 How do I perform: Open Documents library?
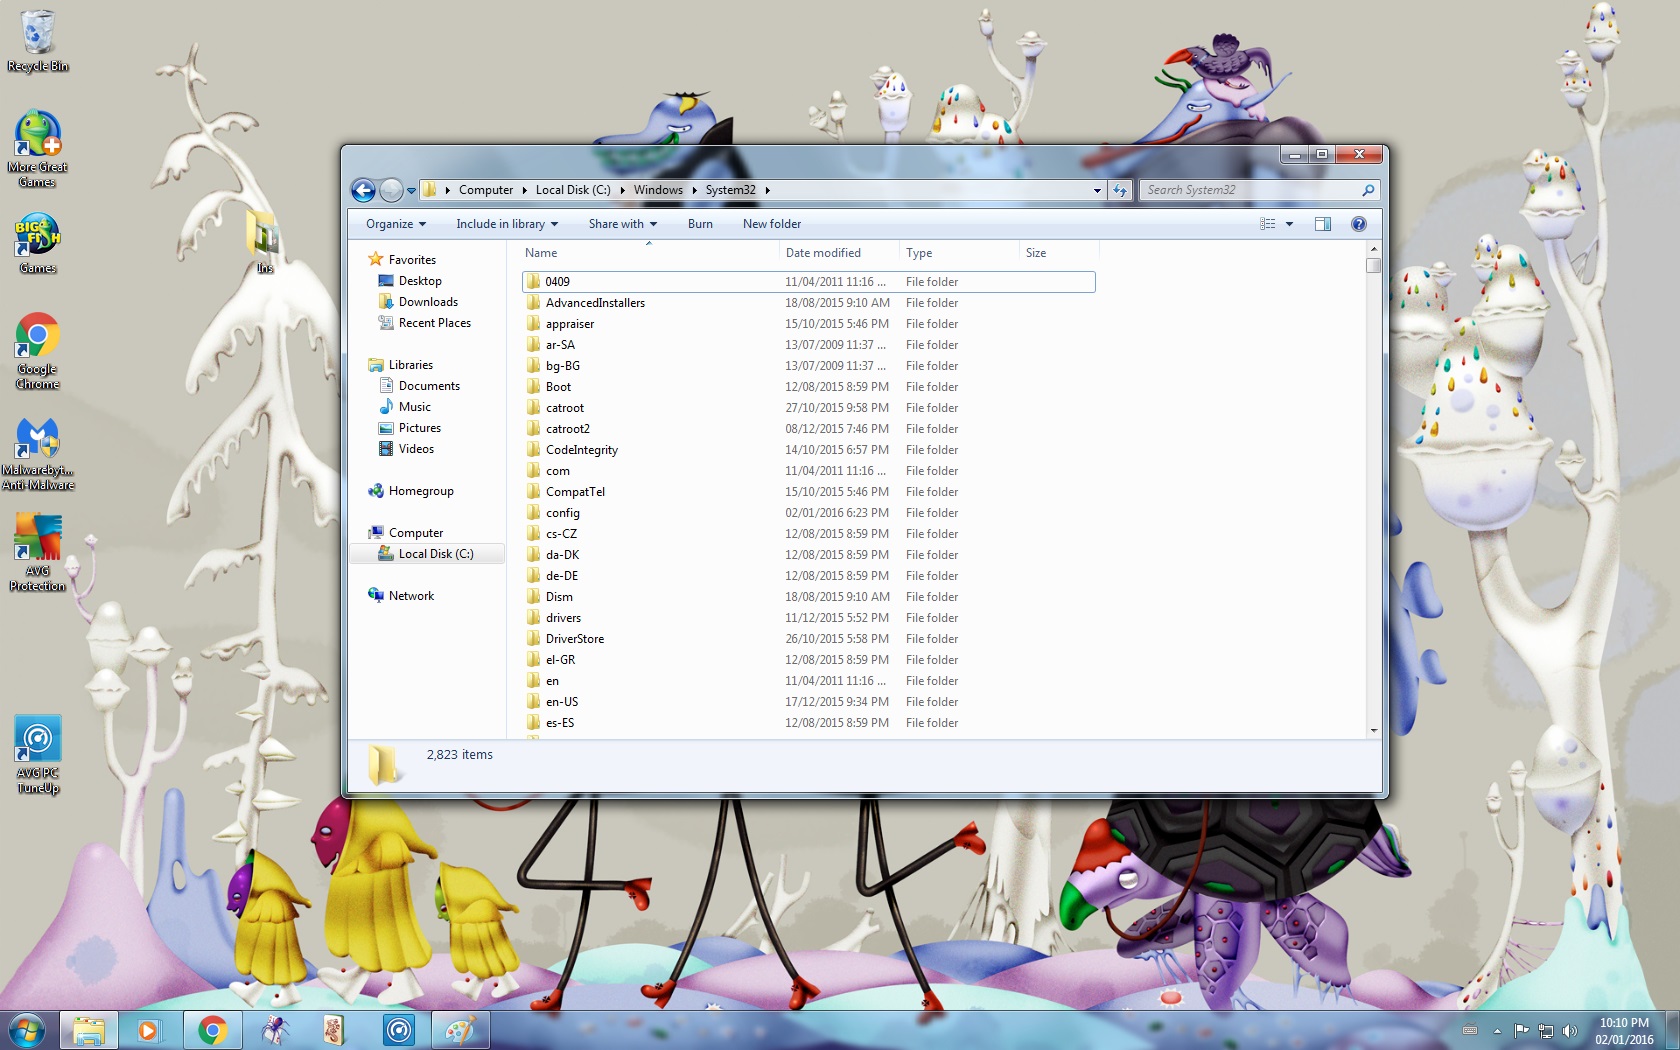[x=429, y=386]
